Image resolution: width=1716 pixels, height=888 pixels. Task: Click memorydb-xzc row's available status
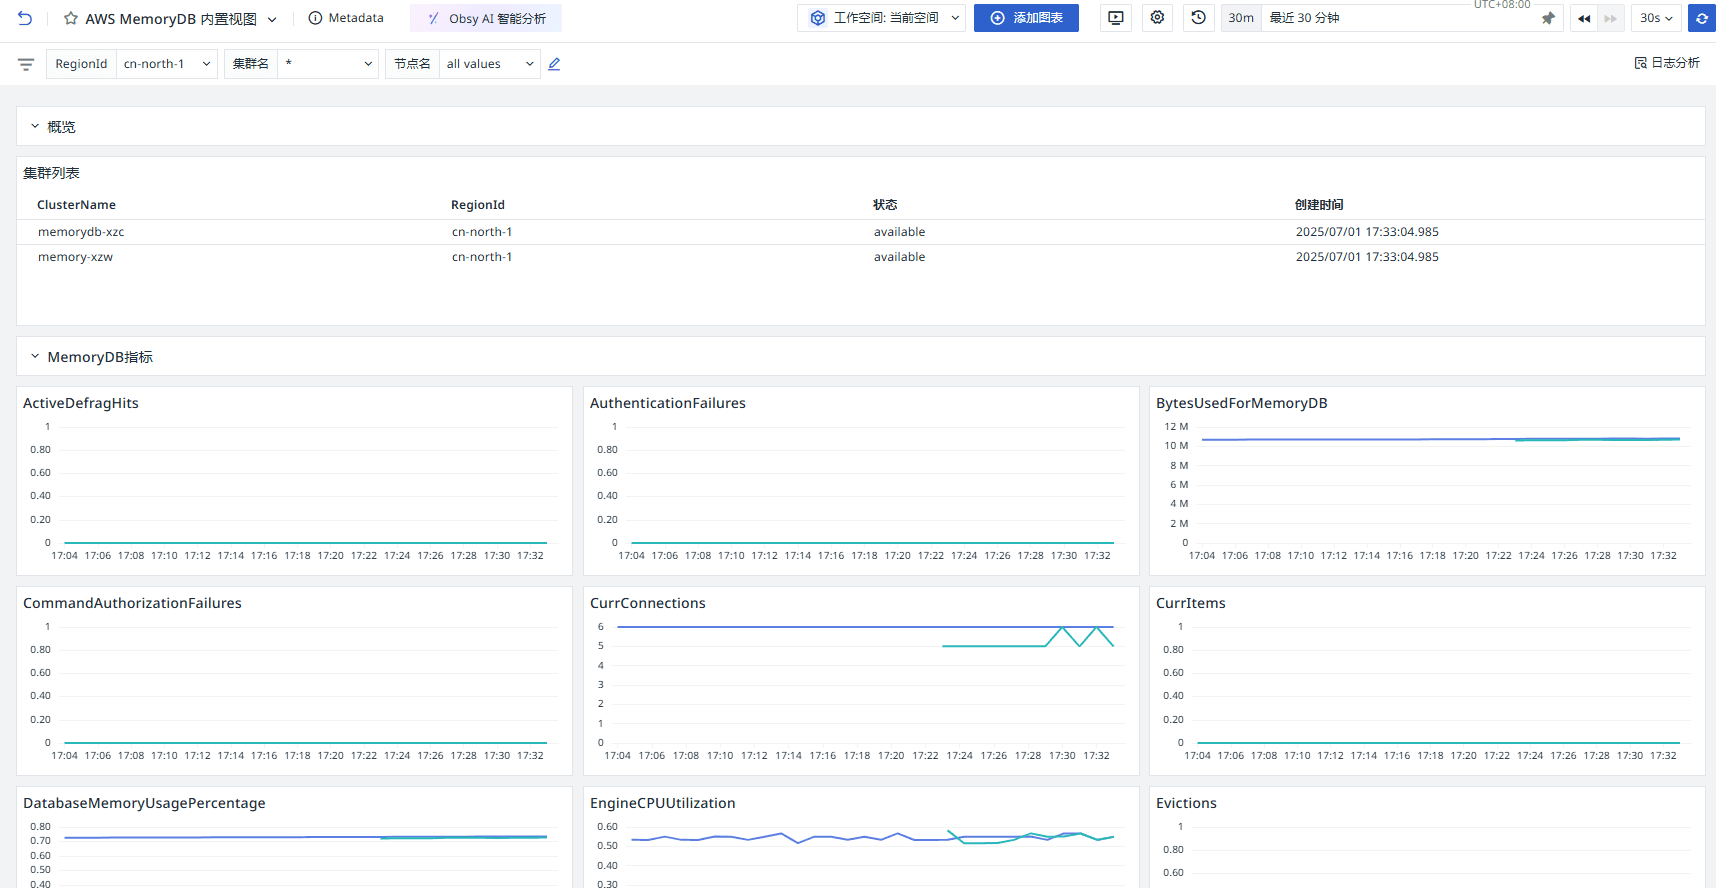900,232
